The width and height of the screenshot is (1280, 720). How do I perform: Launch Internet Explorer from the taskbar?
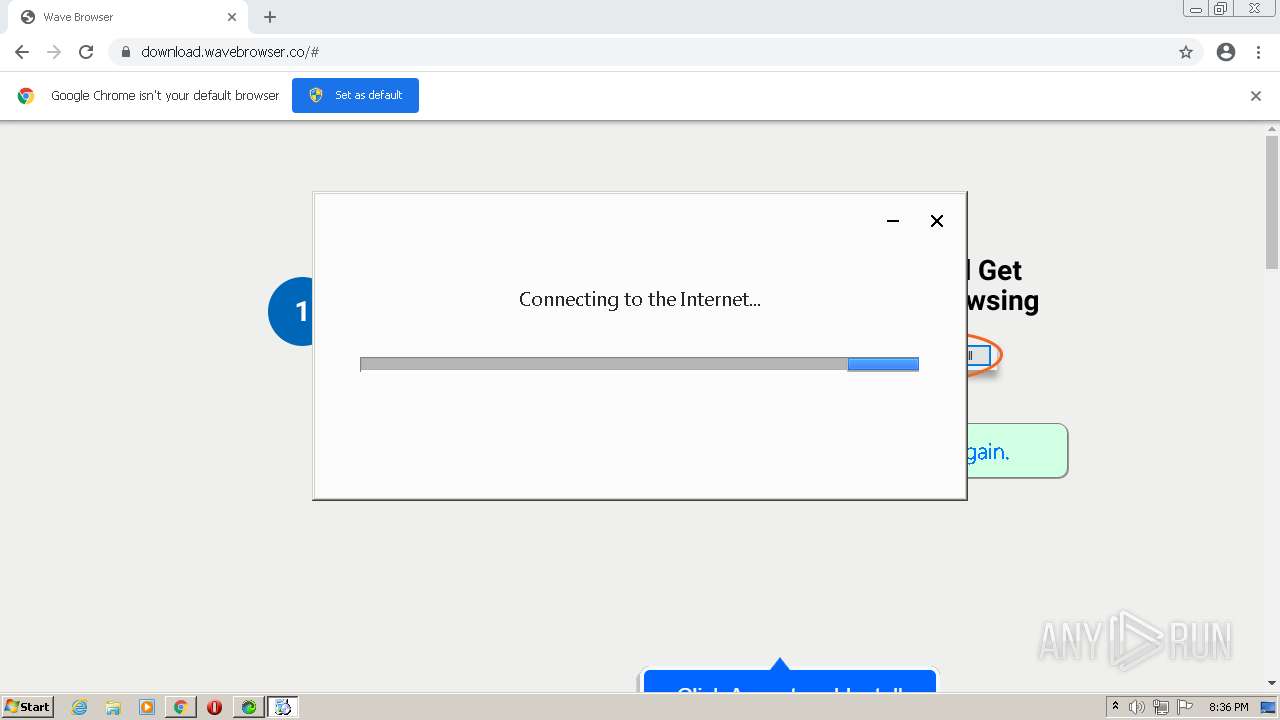point(80,707)
